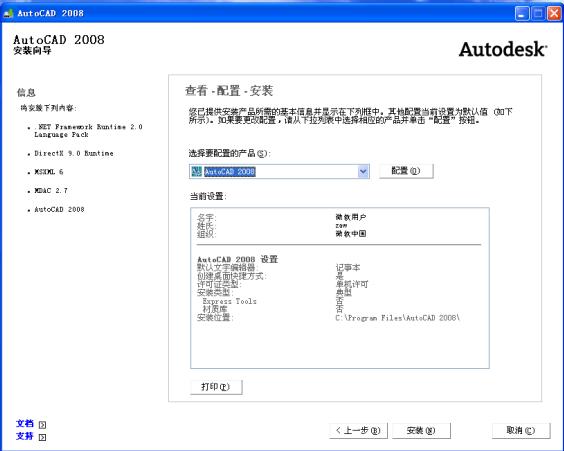Click the DirectX 9.0 Runtime list item

(x=74, y=153)
